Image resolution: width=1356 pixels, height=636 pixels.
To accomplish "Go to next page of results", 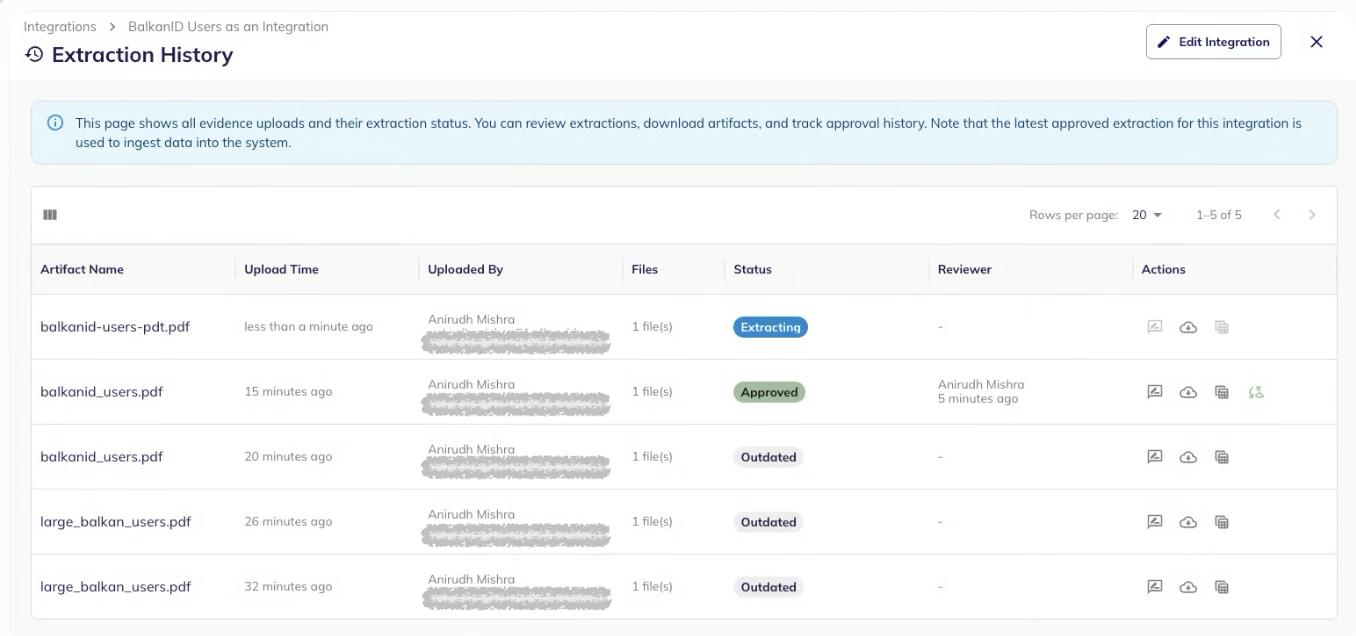I will pyautogui.click(x=1312, y=215).
